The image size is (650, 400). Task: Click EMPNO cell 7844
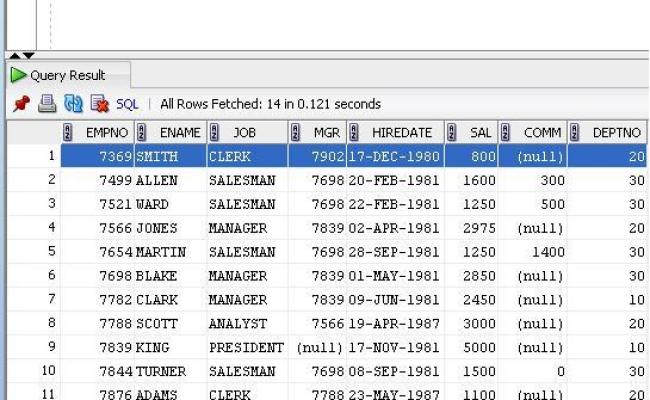point(98,371)
